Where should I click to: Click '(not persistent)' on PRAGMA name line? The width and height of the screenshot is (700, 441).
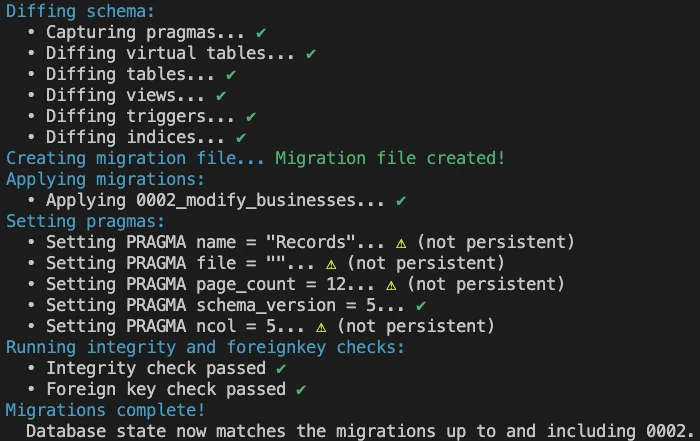tap(496, 242)
